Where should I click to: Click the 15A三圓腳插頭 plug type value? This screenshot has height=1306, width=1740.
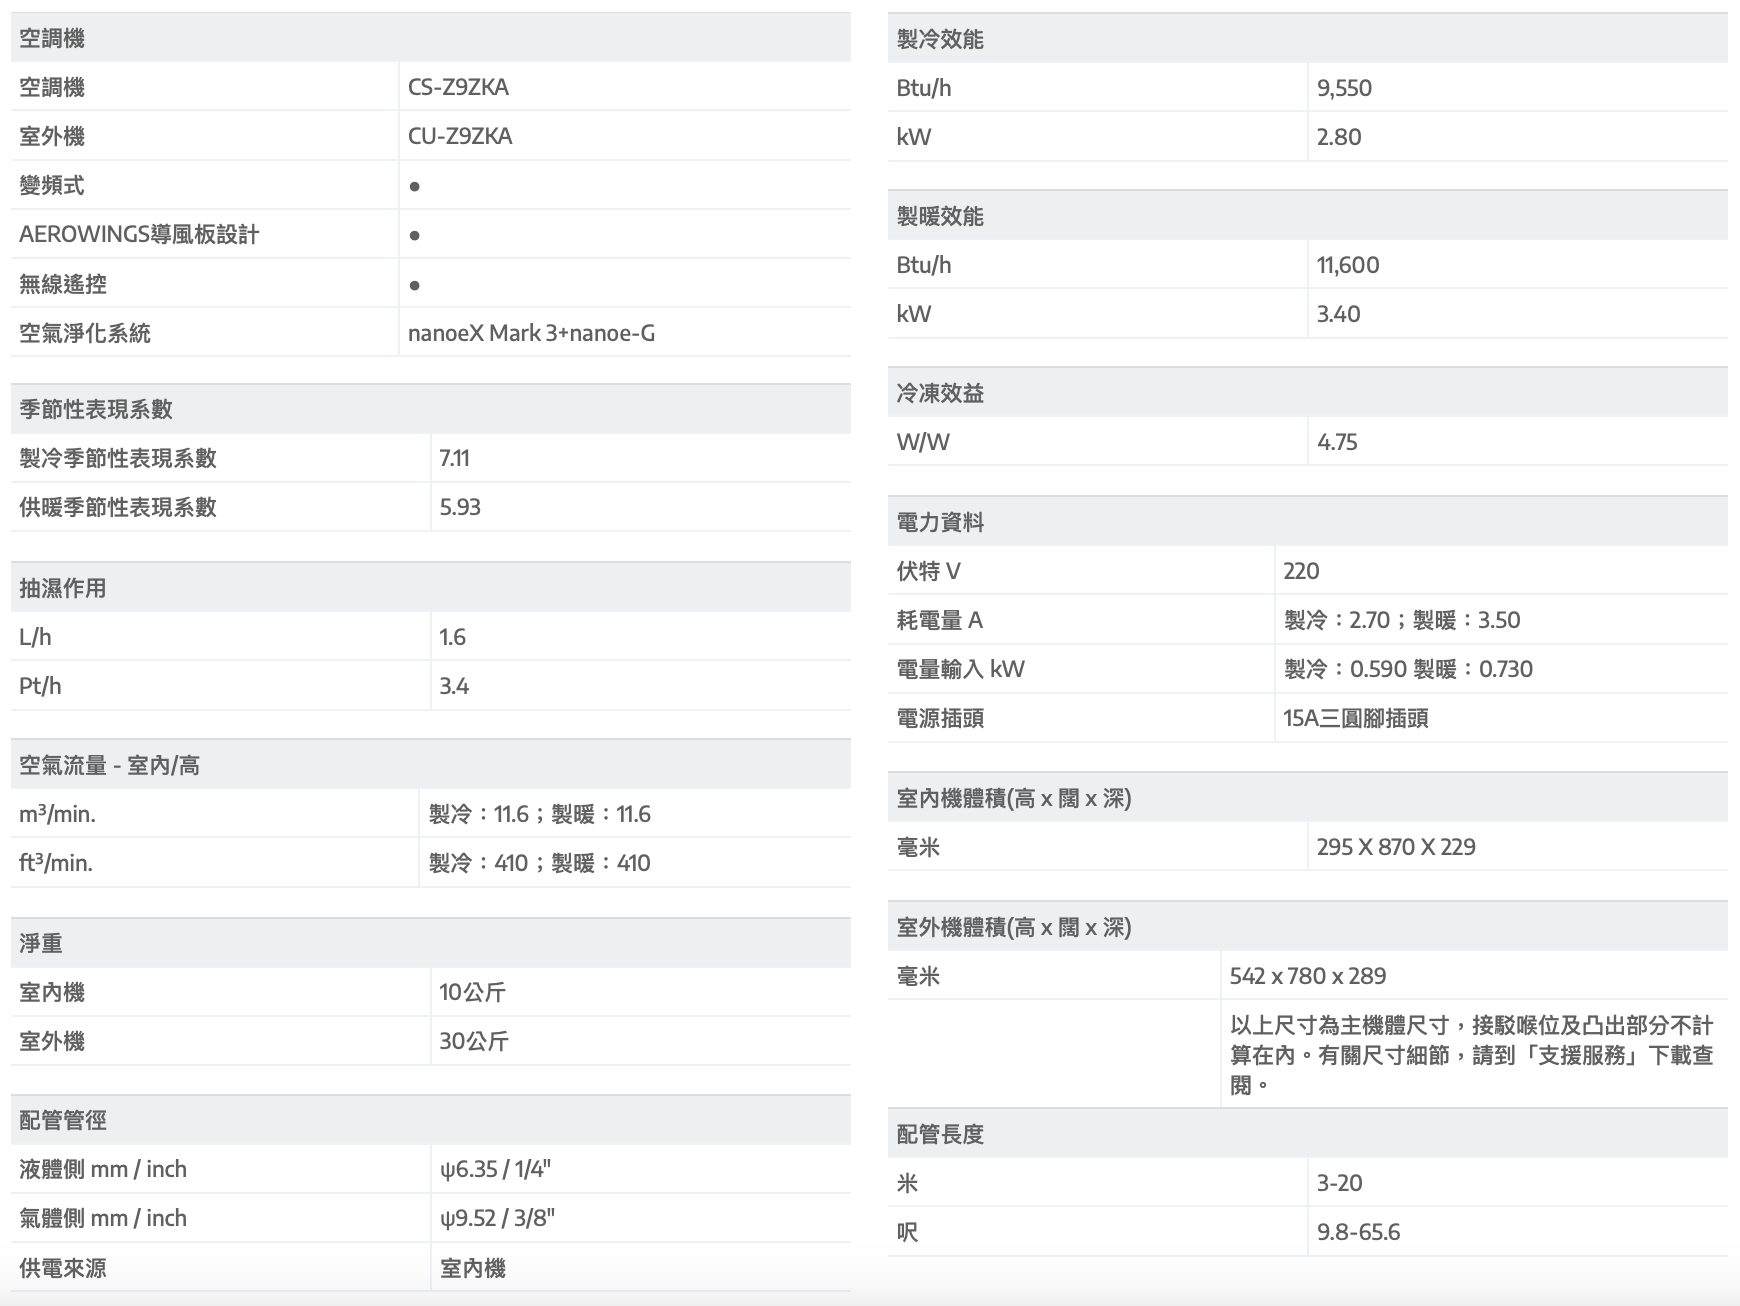coord(1355,718)
